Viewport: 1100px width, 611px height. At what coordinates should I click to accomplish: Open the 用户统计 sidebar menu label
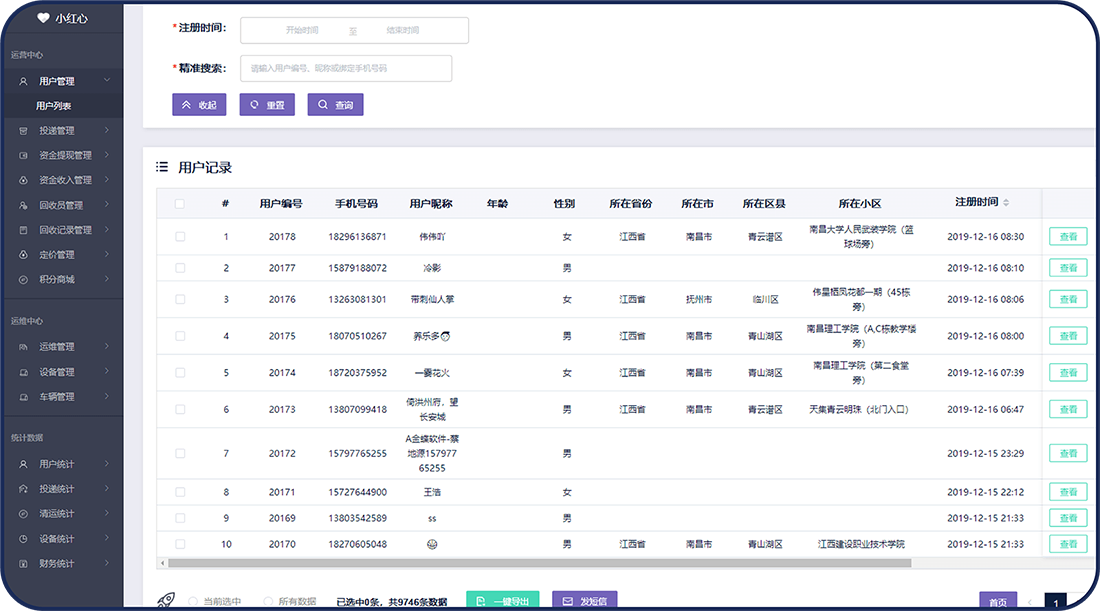(x=57, y=464)
